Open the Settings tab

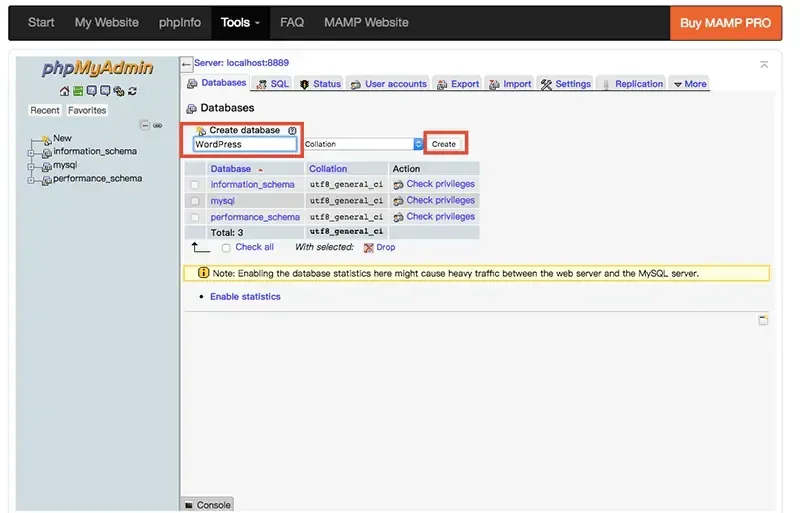pyautogui.click(x=565, y=84)
